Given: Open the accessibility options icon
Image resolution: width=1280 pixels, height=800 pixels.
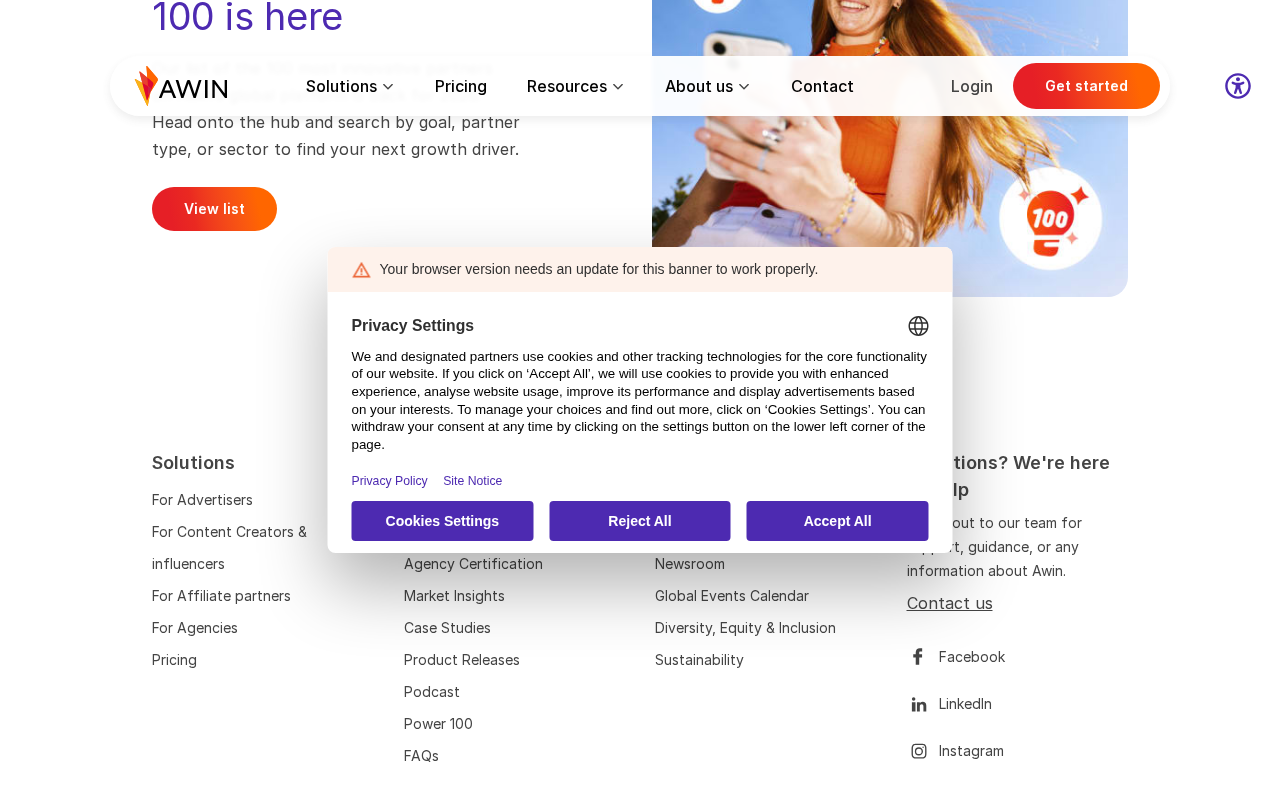Looking at the screenshot, I should click(x=1238, y=86).
